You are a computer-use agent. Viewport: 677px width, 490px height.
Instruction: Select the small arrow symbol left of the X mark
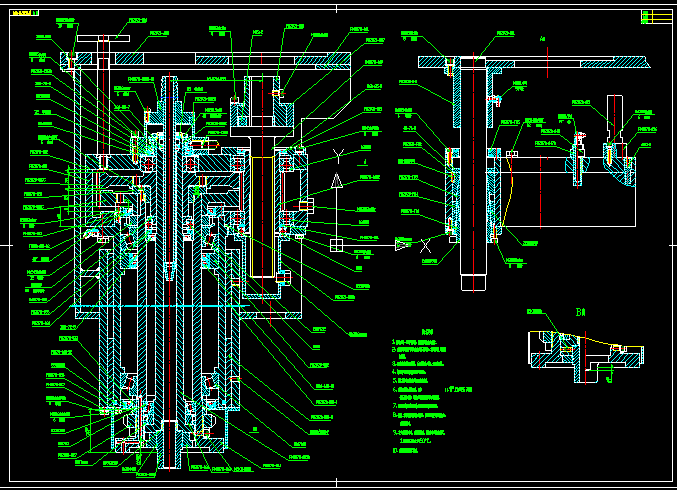402,244
